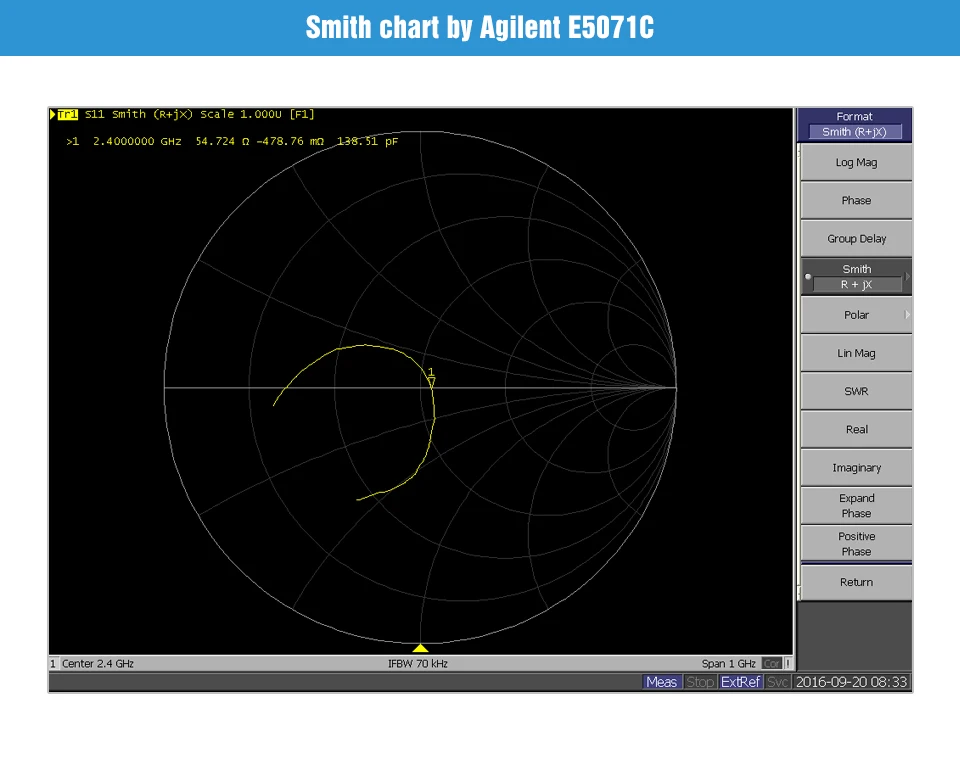The image size is (960, 773).
Task: Click the Tr1 active trace label
Action: pyautogui.click(x=67, y=114)
